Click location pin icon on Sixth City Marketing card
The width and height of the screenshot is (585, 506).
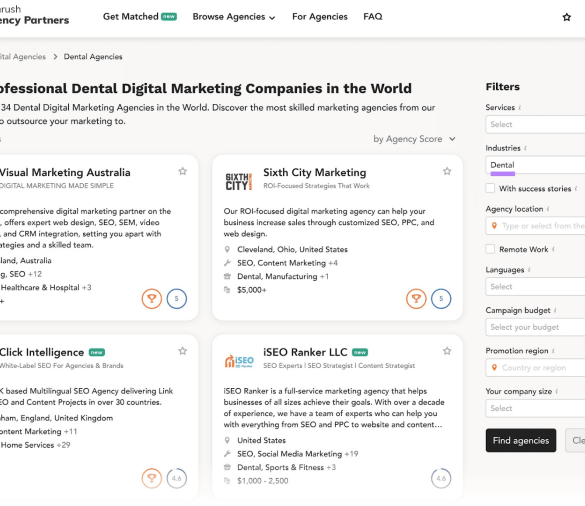click(x=227, y=249)
